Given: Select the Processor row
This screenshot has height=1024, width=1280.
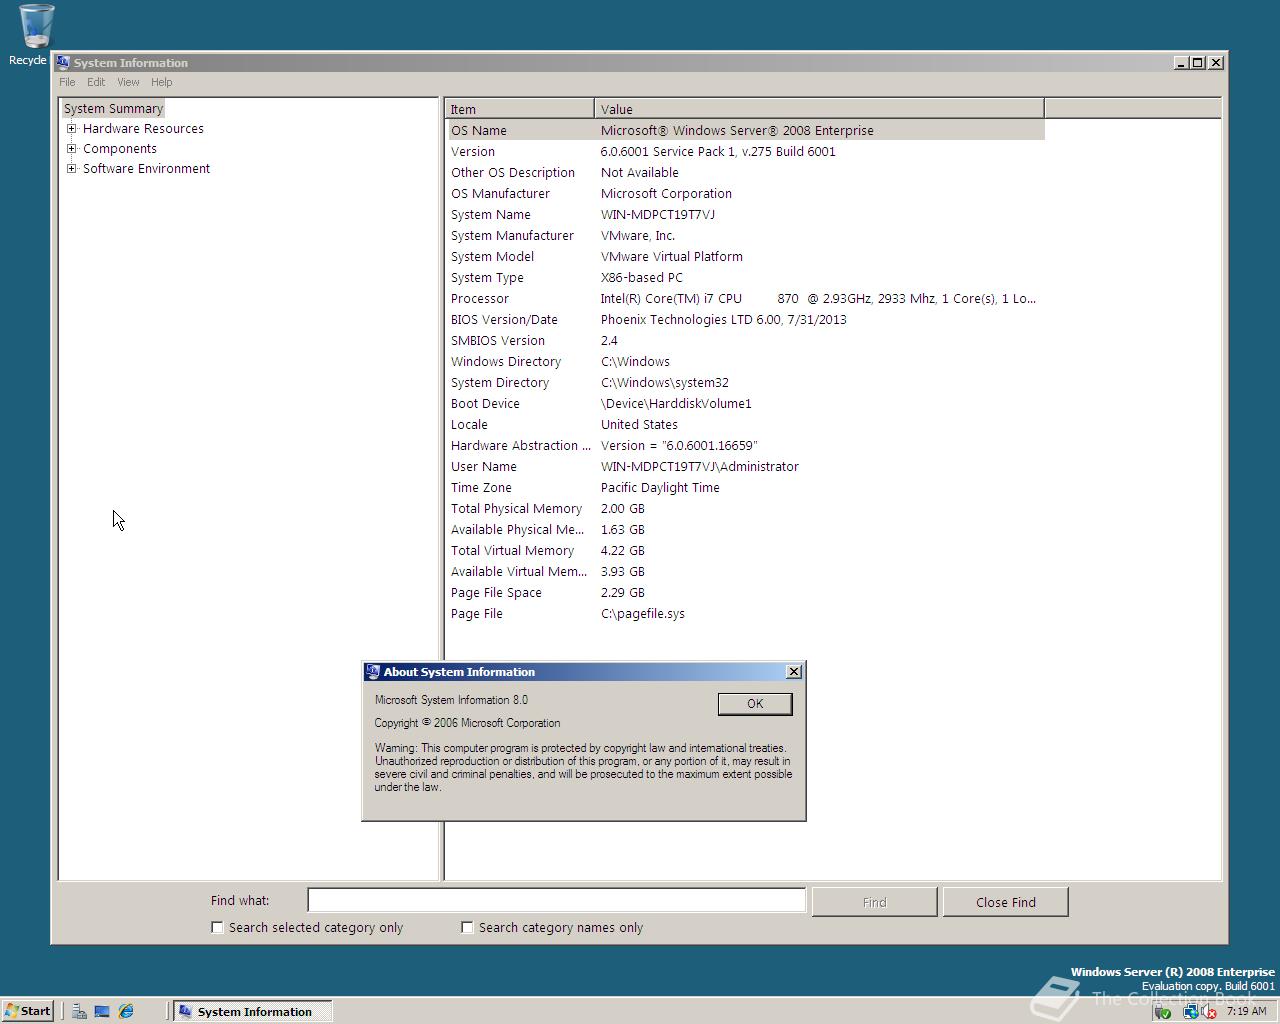Looking at the screenshot, I should [745, 298].
